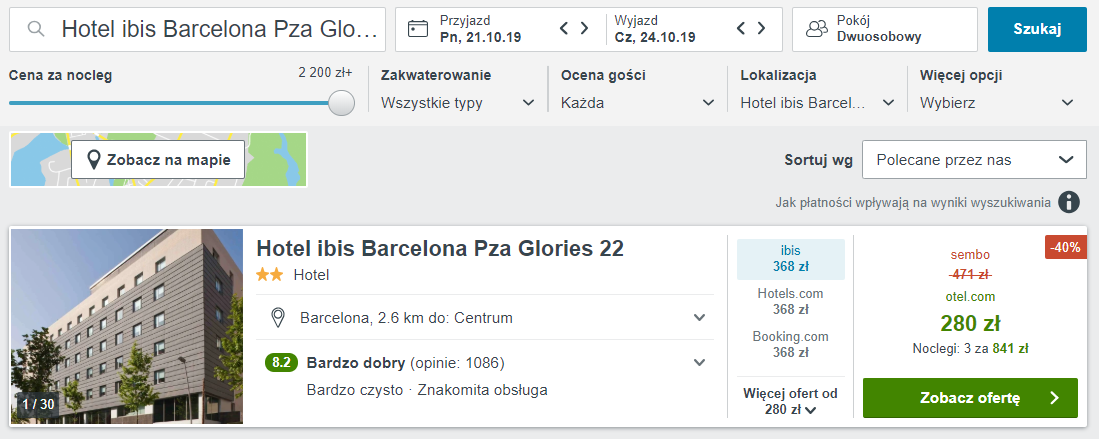Go to previous arrival date arrow

[x=564, y=28]
